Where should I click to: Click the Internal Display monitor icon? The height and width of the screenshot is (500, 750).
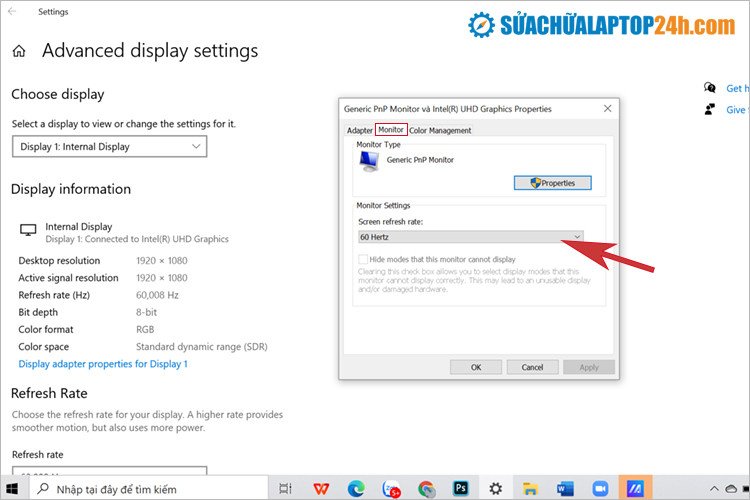[x=28, y=230]
